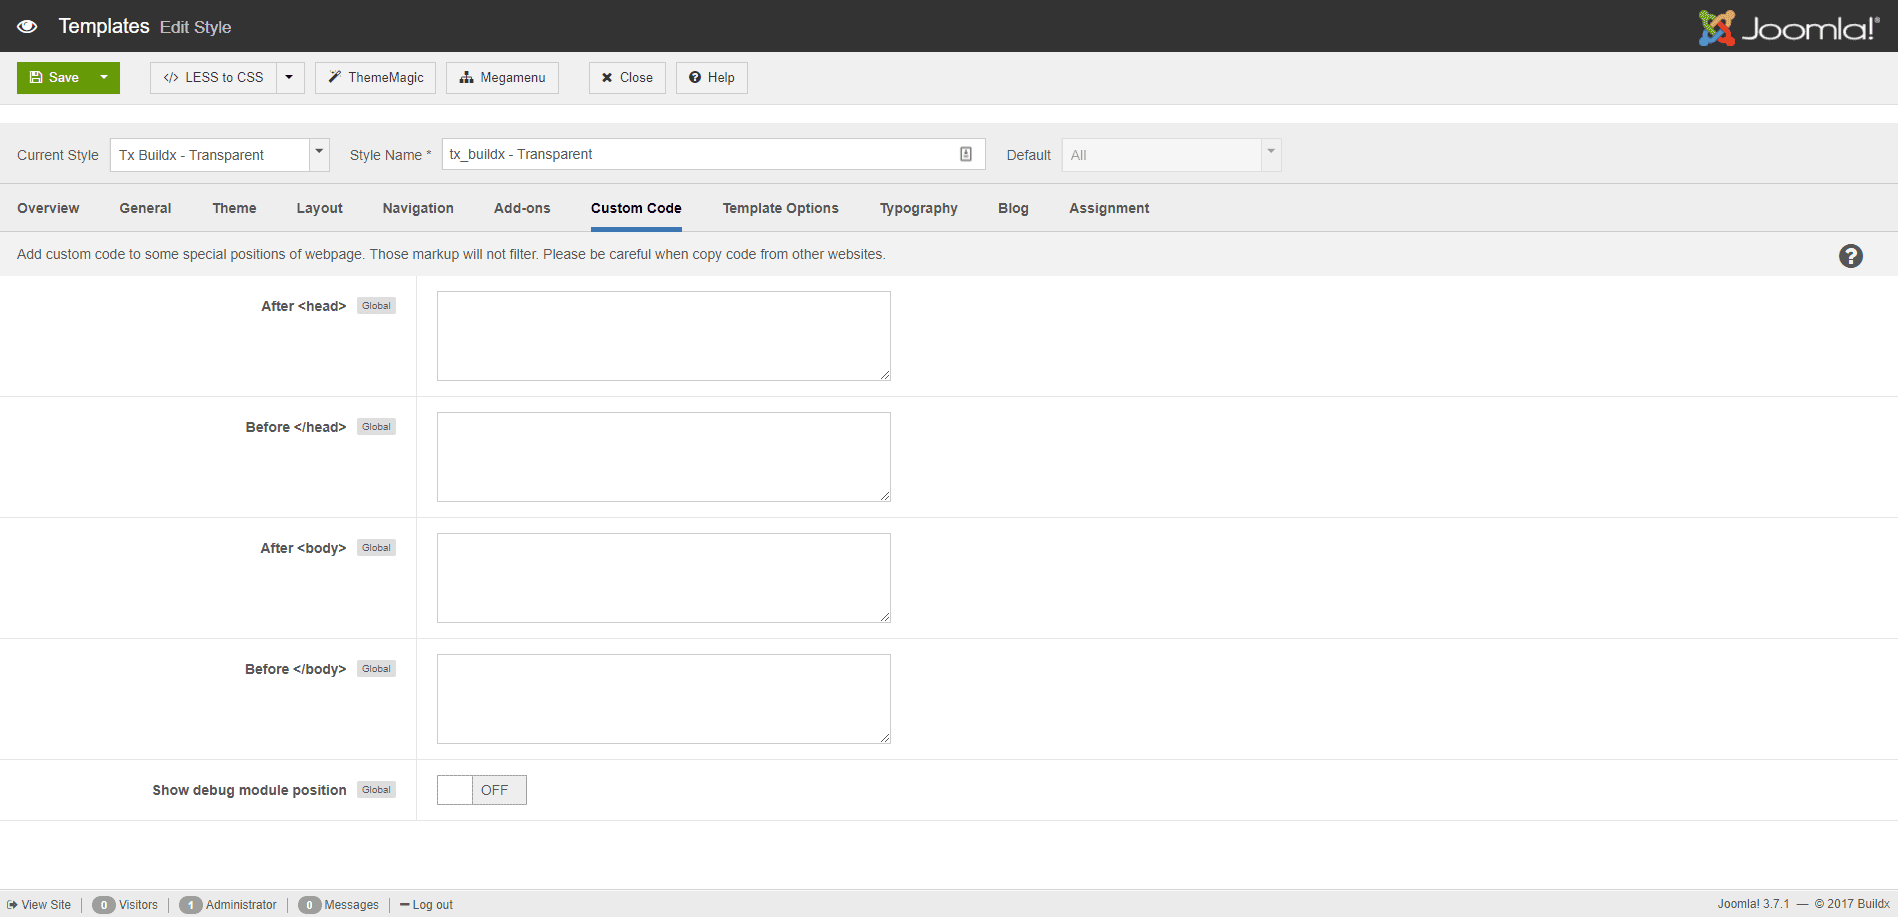The image size is (1898, 917).
Task: Click the Joomla logo
Action: pos(1790,27)
